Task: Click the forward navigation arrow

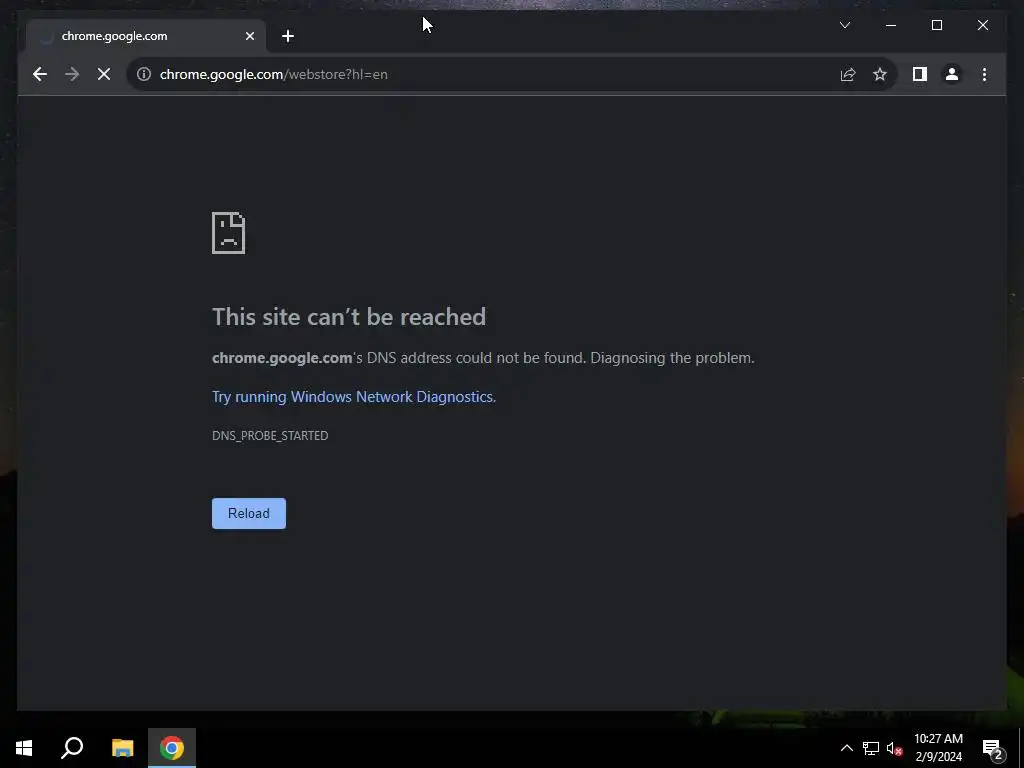Action: tap(72, 74)
